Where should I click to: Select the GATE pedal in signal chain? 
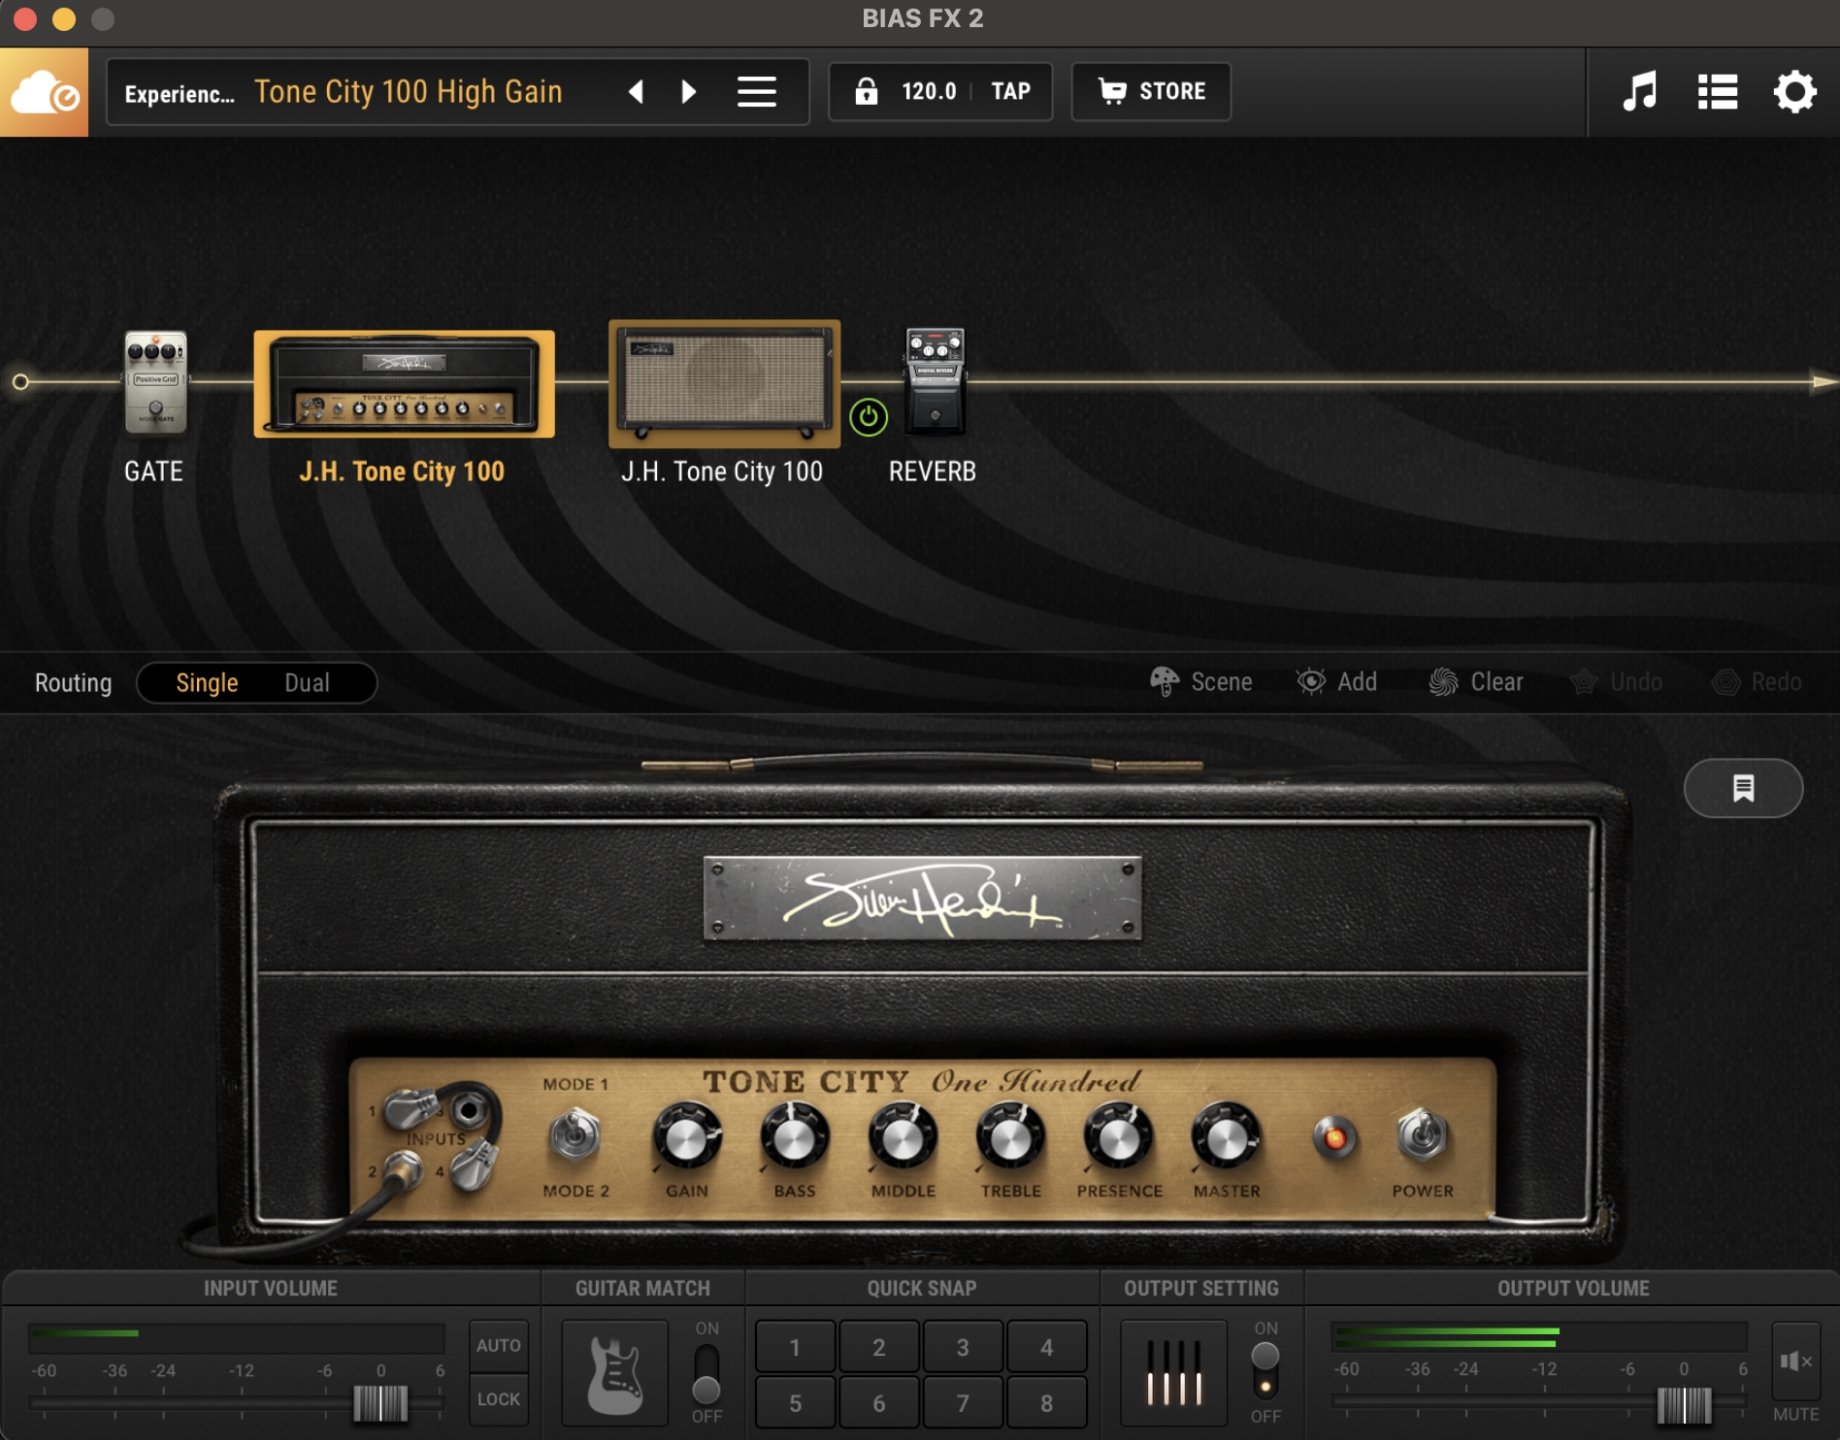tap(155, 383)
